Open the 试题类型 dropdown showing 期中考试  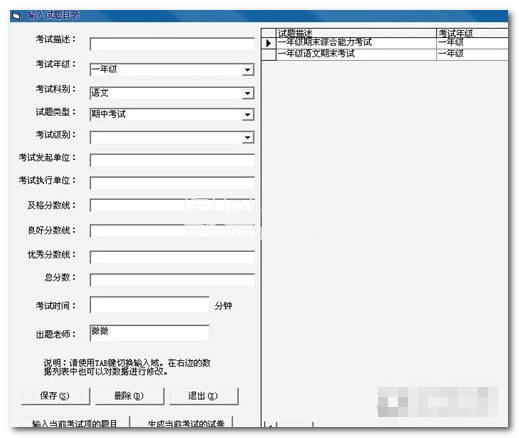248,115
